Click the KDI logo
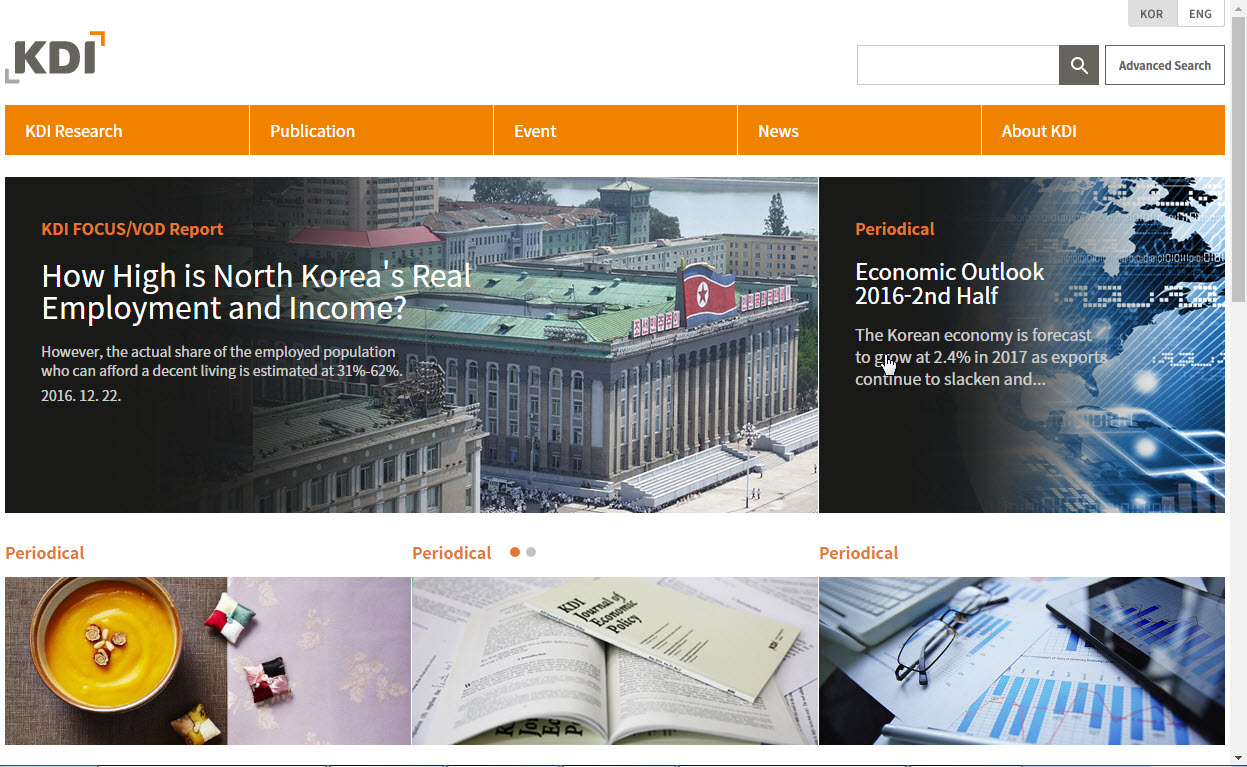Image resolution: width=1247 pixels, height=767 pixels. (55, 57)
